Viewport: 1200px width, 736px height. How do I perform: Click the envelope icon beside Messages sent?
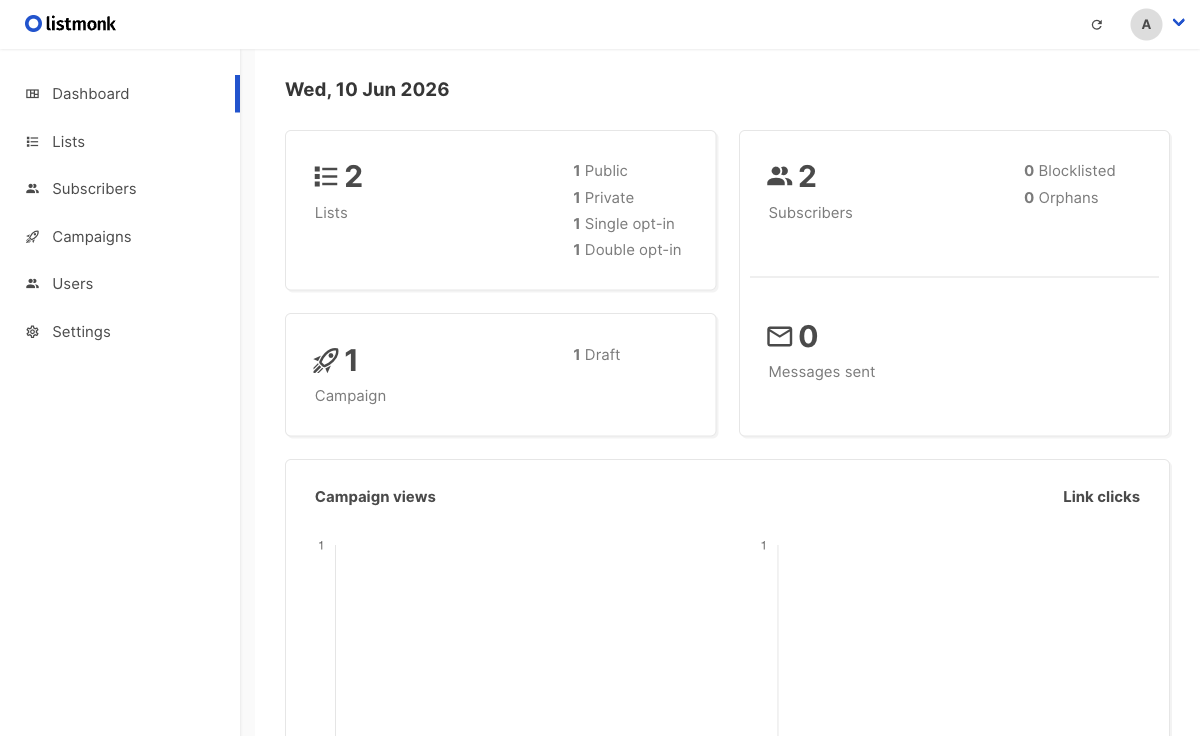(x=780, y=337)
